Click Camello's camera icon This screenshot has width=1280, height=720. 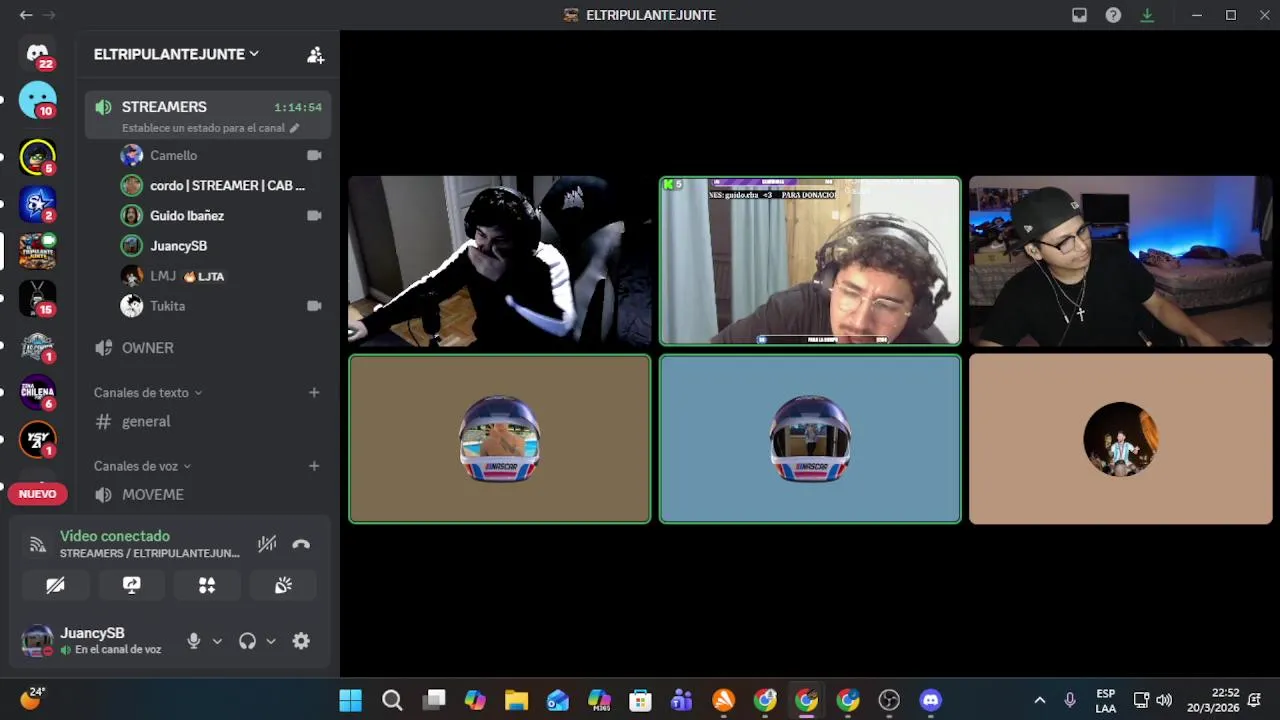coord(314,155)
